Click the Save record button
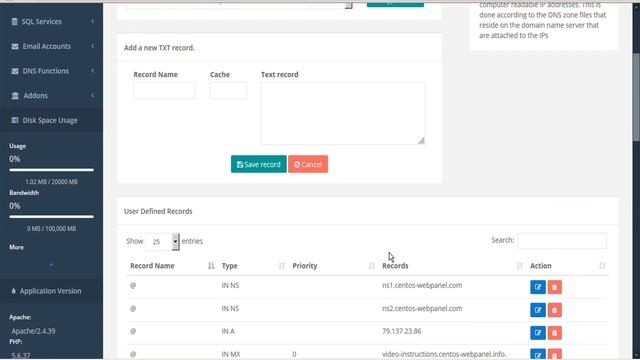Screen dimensions: 640x360 point(258,164)
